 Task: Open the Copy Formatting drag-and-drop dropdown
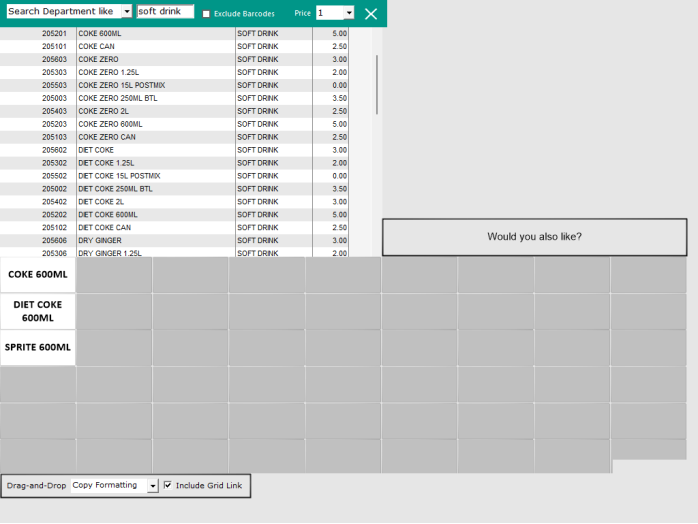tap(153, 486)
